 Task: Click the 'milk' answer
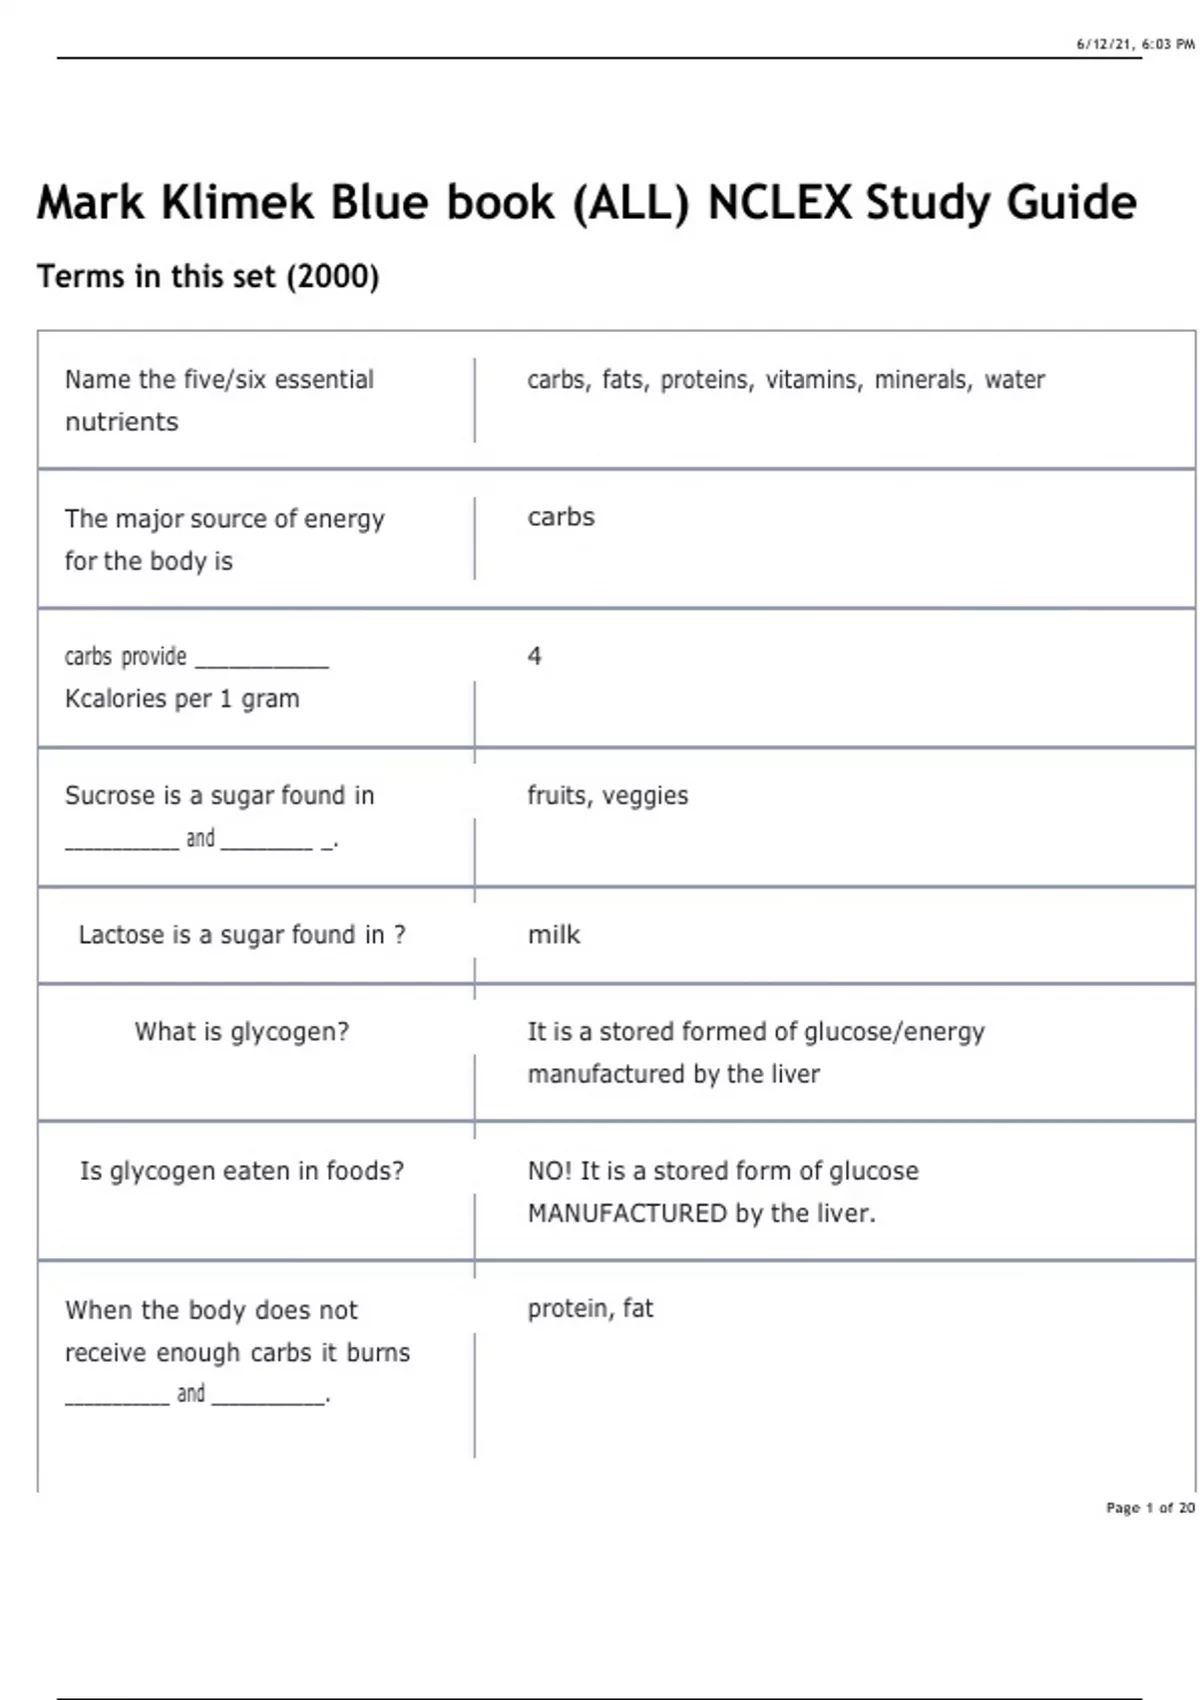[554, 935]
